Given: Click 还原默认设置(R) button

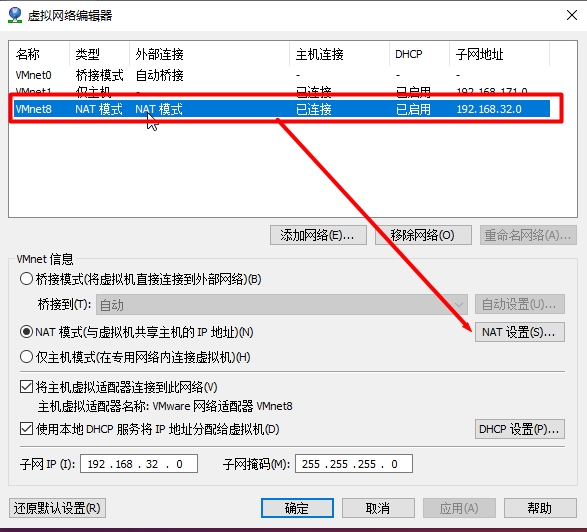Looking at the screenshot, I should pyautogui.click(x=57, y=508).
